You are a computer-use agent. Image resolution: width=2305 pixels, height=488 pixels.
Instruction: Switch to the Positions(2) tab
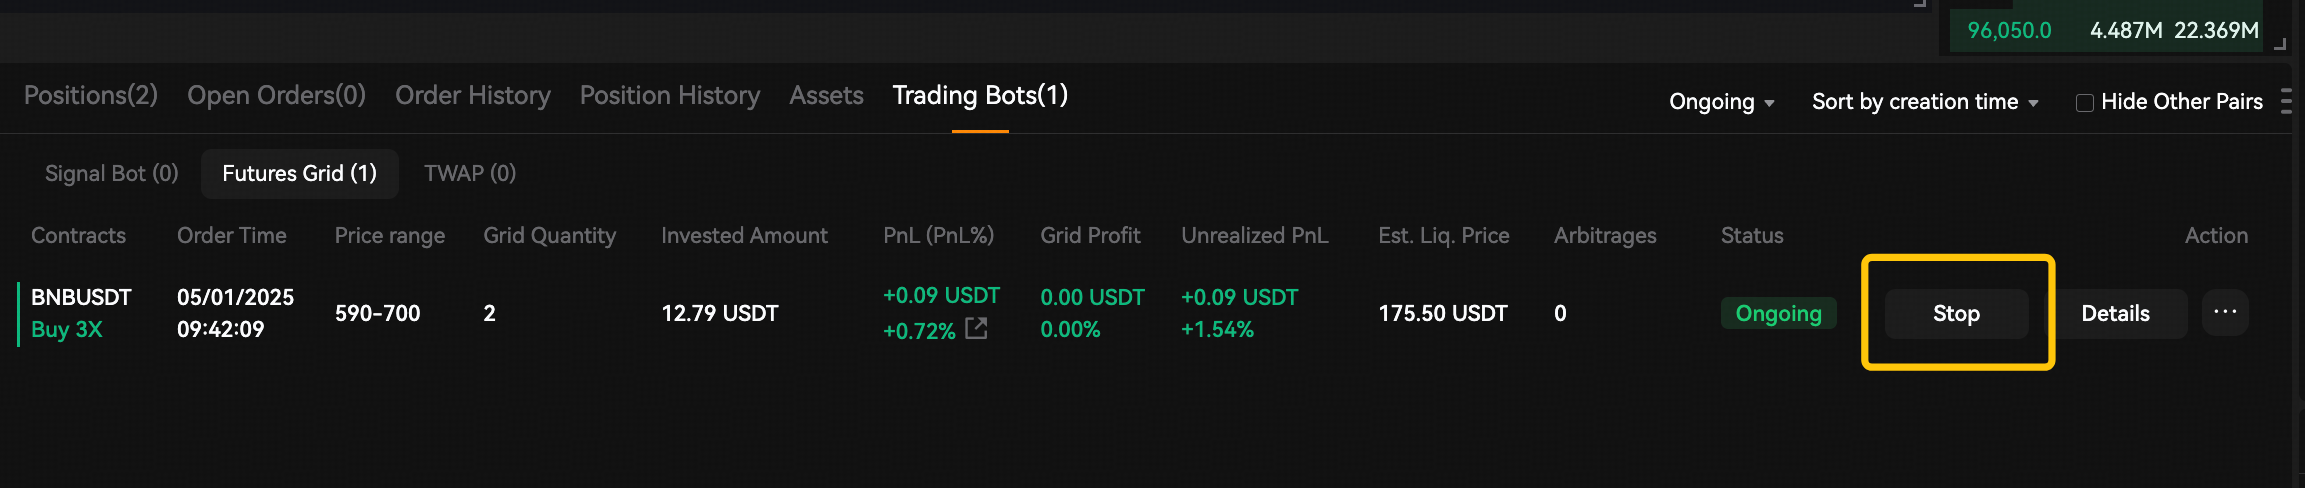pyautogui.click(x=91, y=95)
